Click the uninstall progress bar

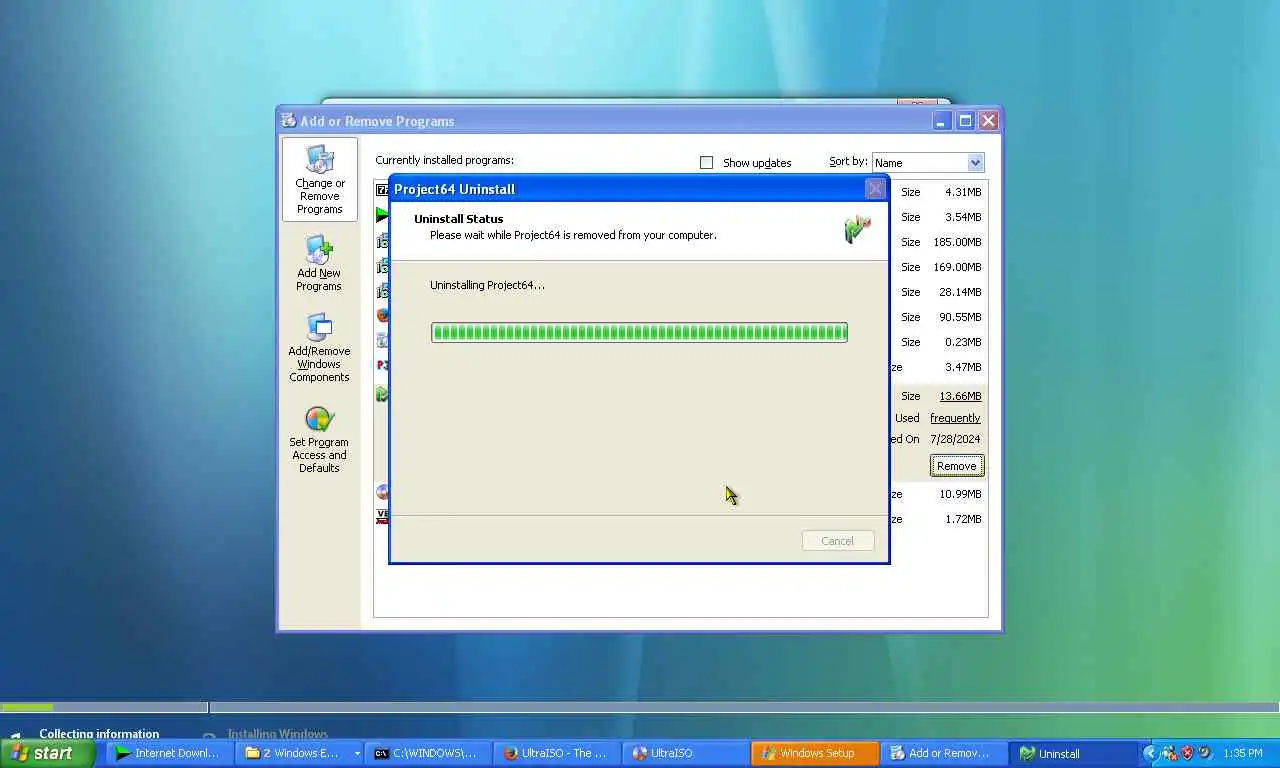(639, 332)
